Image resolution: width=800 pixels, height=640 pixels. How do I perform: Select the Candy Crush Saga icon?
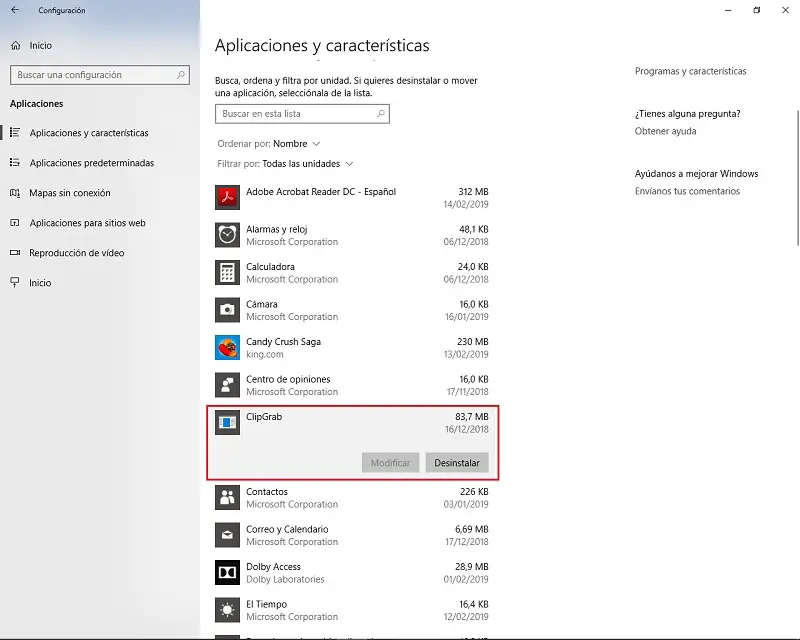click(228, 348)
